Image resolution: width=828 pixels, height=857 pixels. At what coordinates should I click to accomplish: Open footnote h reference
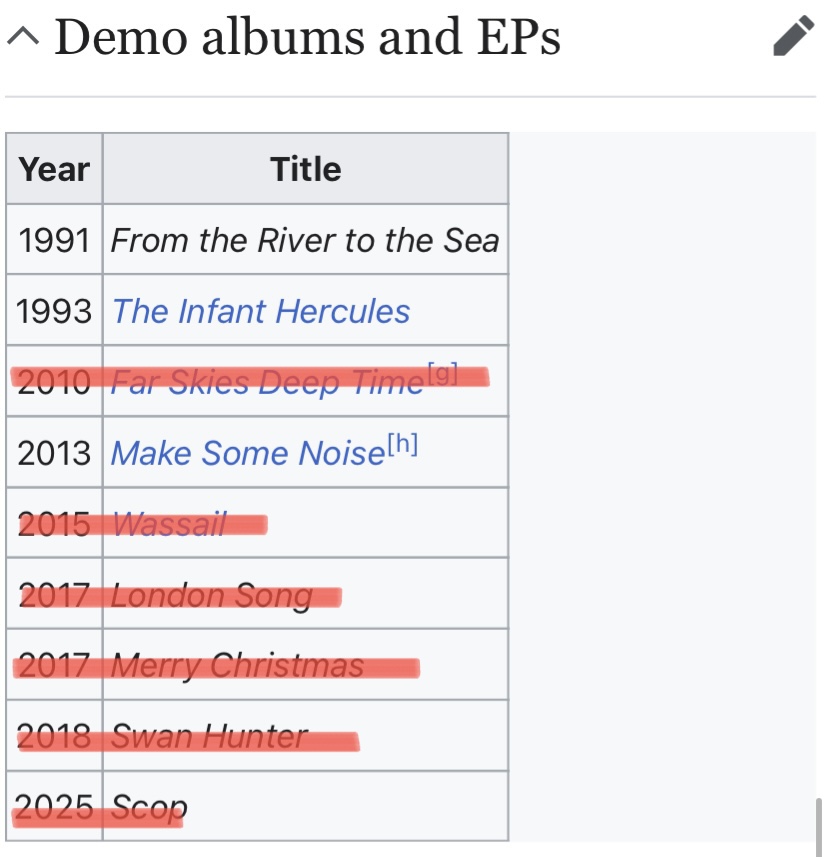[402, 446]
